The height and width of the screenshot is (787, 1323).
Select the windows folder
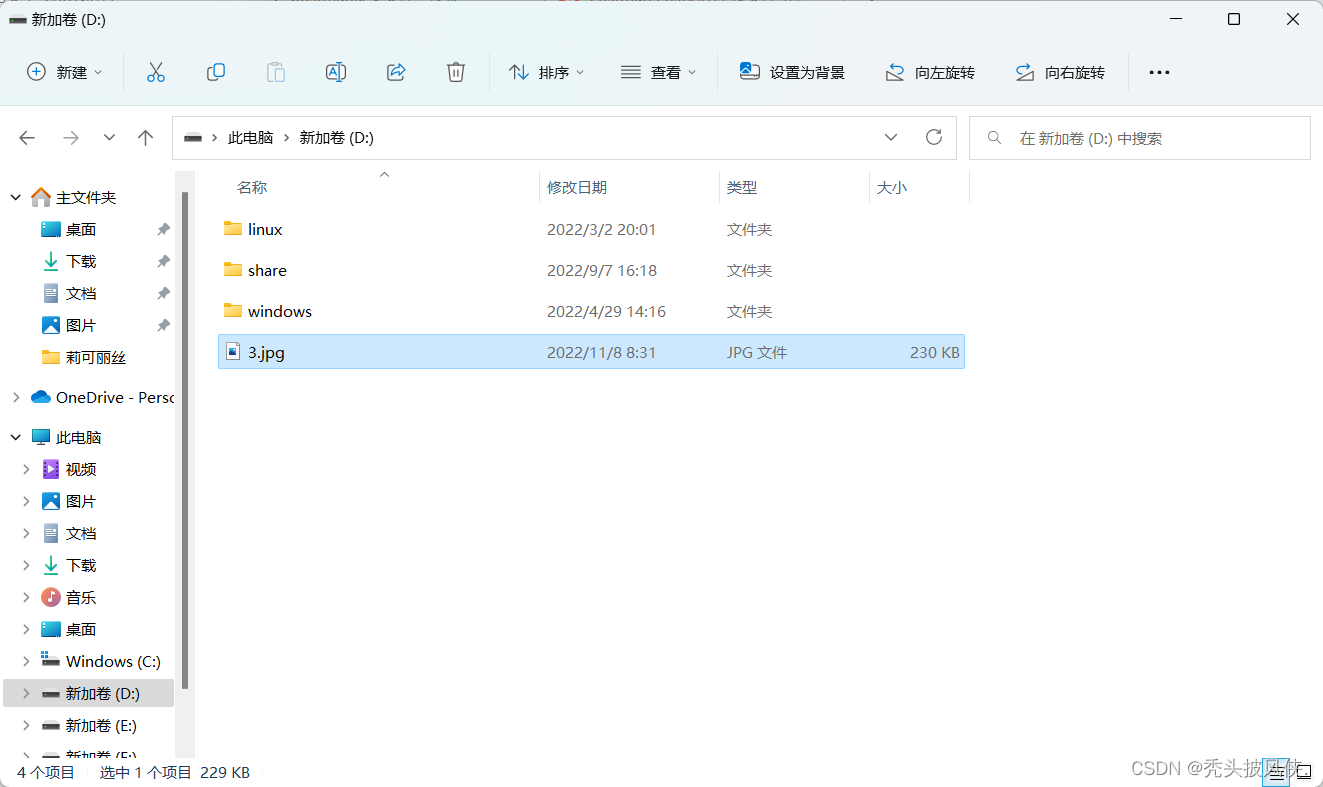click(591, 311)
